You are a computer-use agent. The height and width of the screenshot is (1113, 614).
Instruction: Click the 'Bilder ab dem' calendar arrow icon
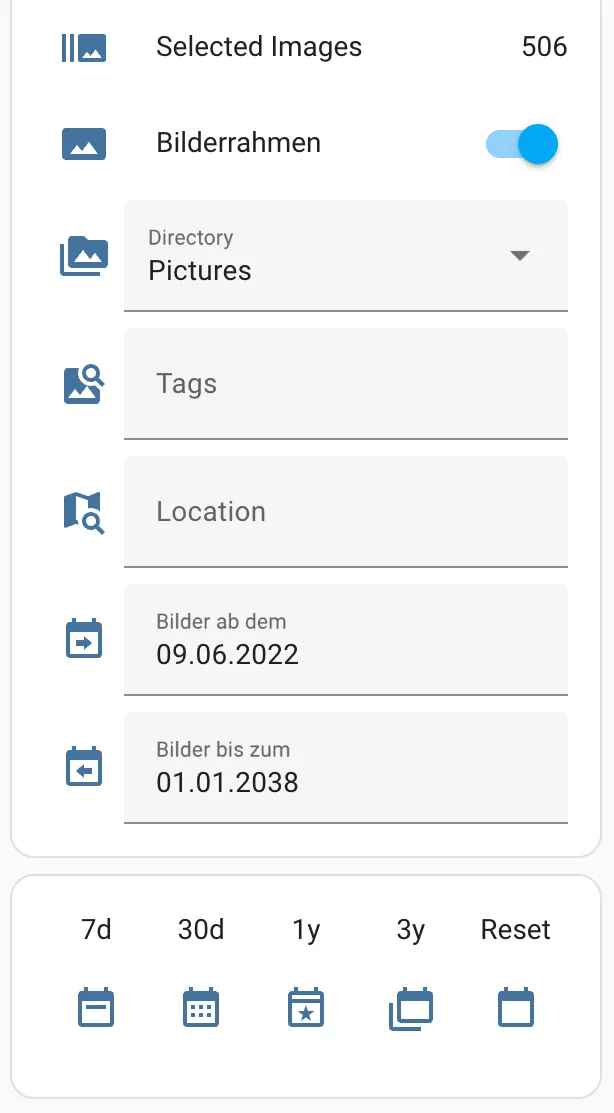[x=84, y=639]
